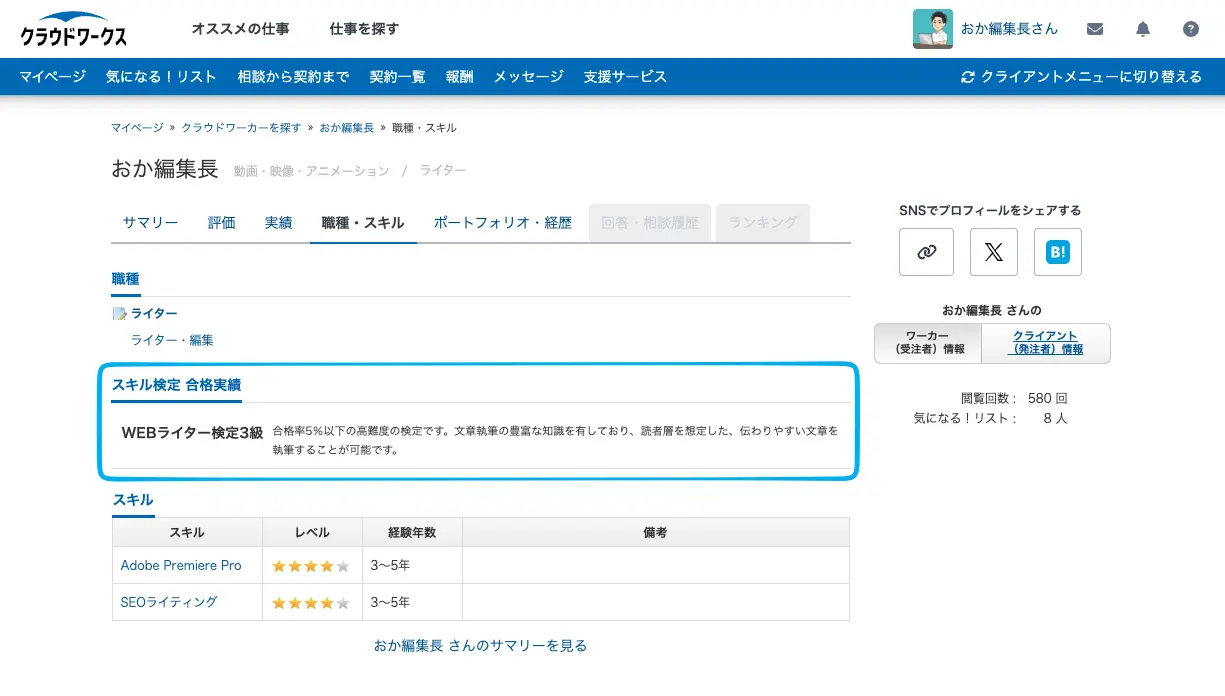View おか編集長さんのサマリーを見る
The image size is (1225, 696).
[480, 645]
